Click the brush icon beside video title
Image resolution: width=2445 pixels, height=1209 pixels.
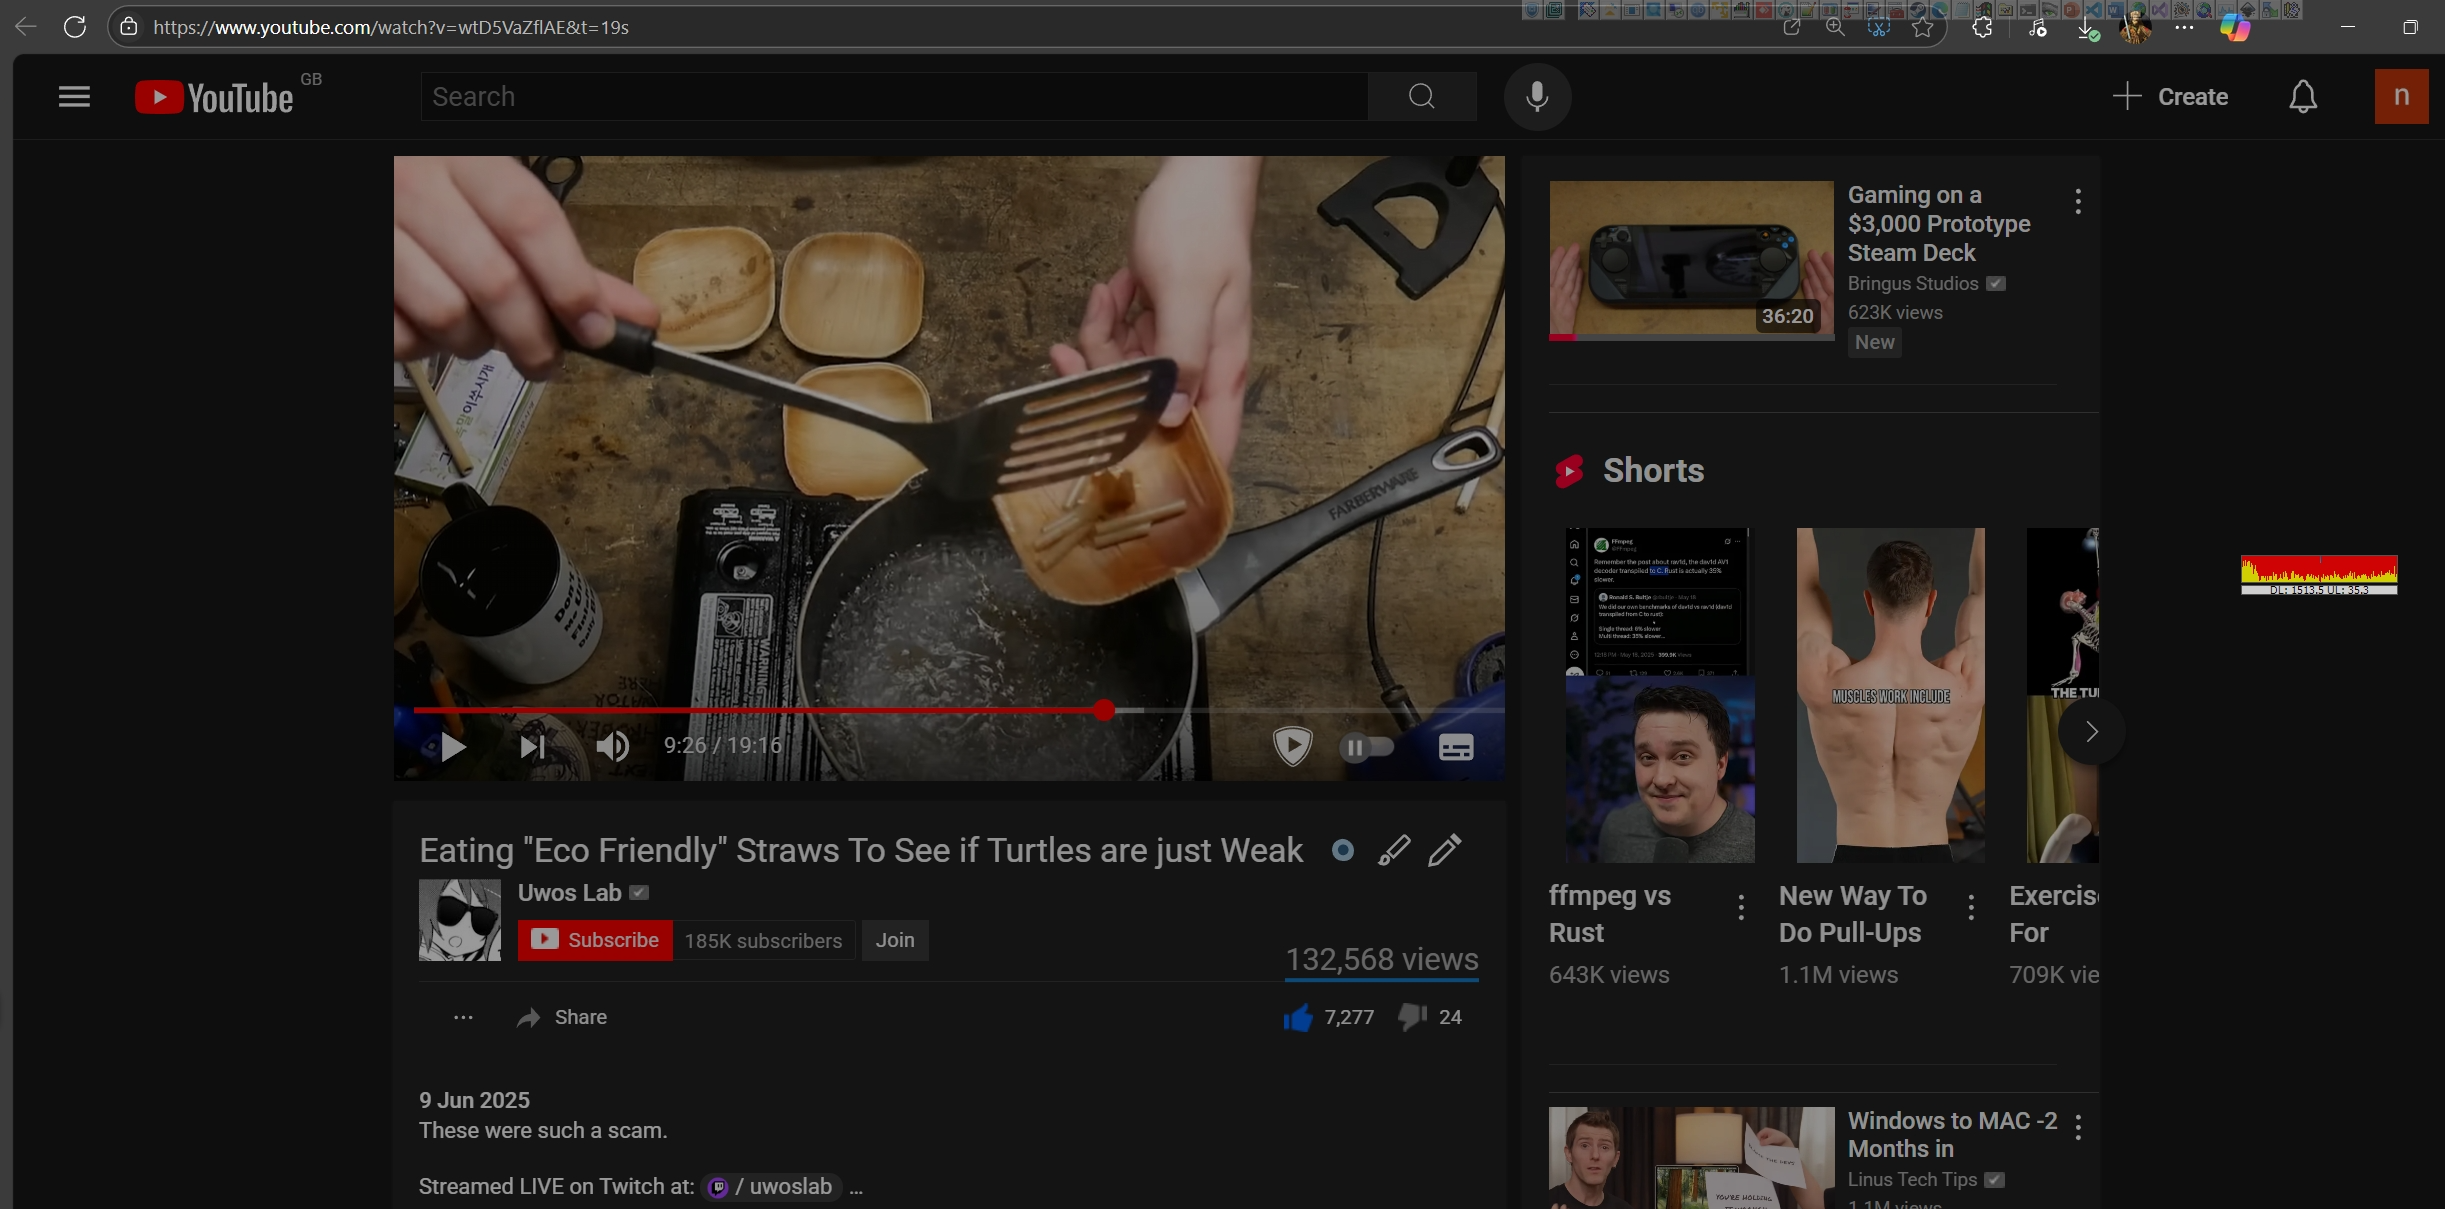1394,850
